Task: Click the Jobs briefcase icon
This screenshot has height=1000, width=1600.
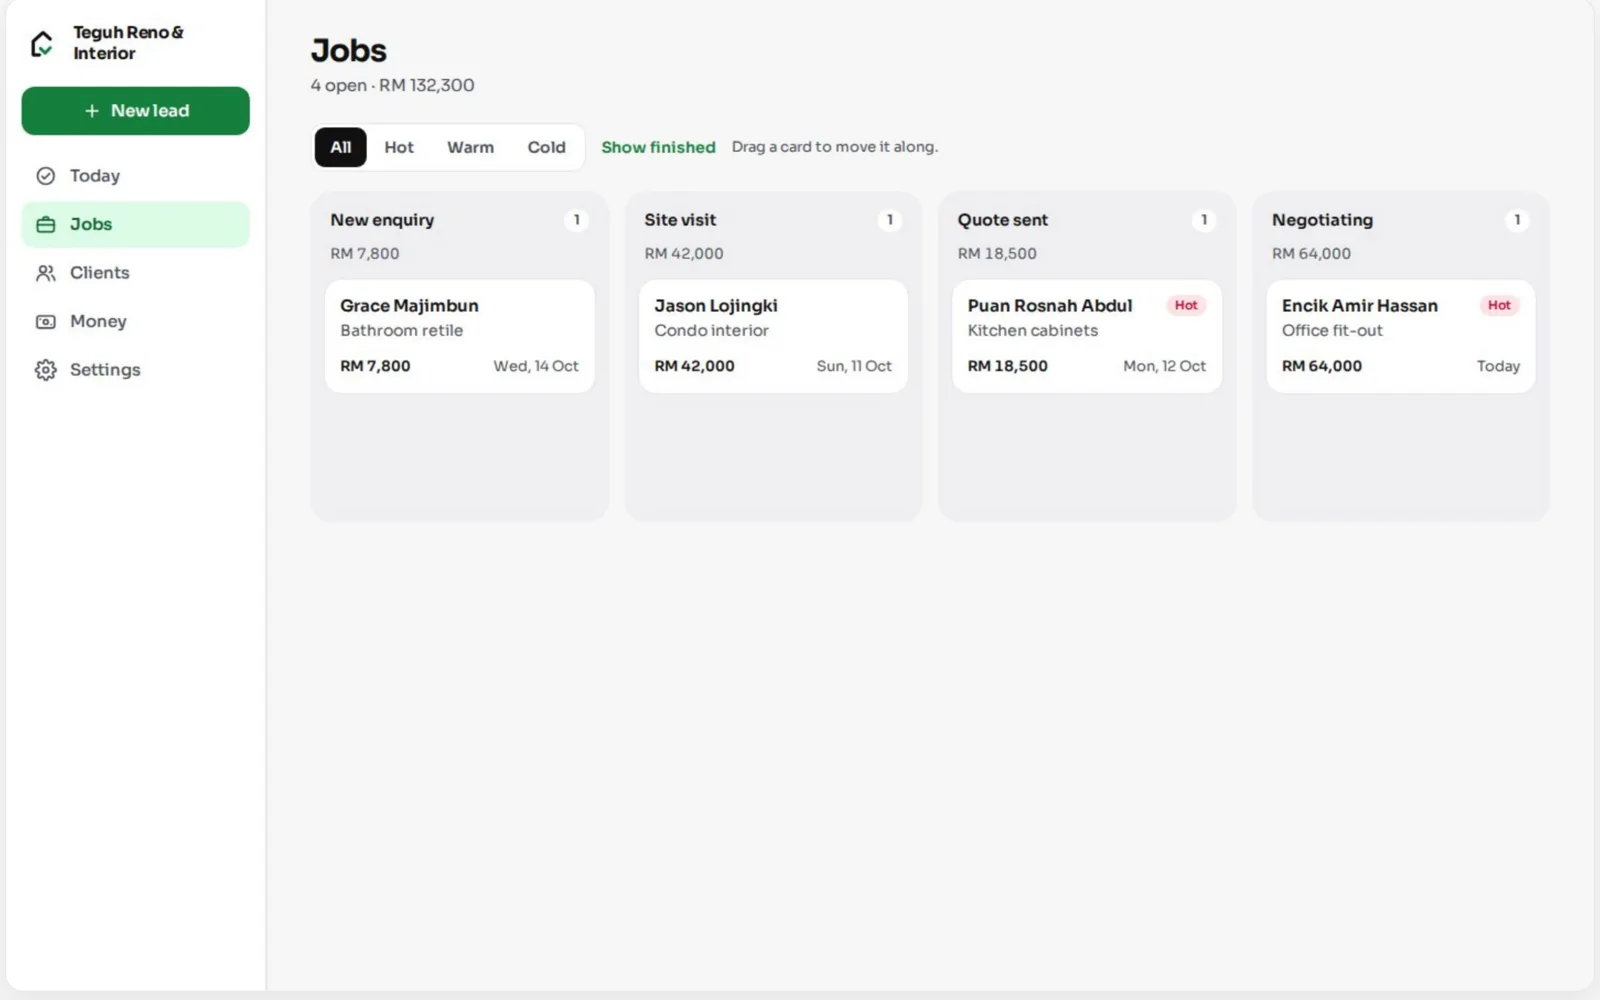Action: point(46,225)
